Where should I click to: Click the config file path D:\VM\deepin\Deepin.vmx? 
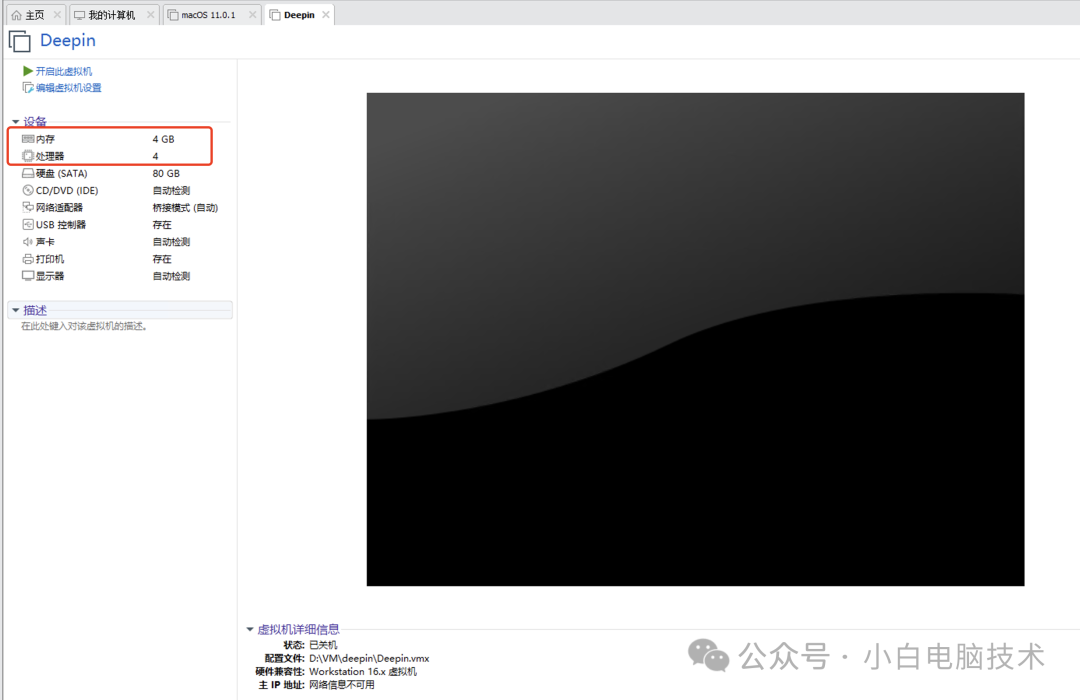pyautogui.click(x=369, y=659)
